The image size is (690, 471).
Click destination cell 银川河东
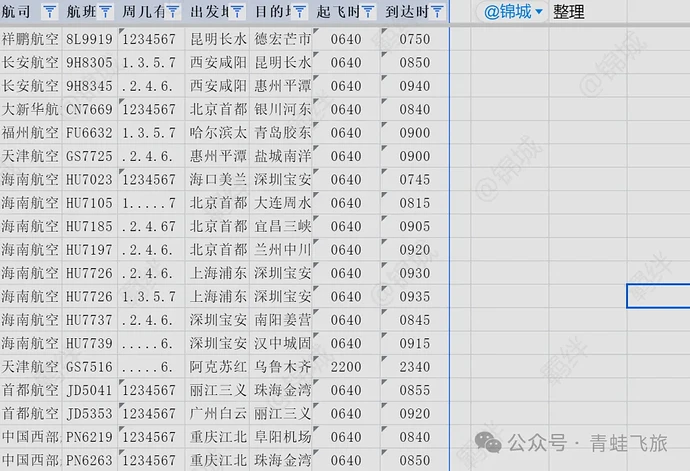[x=283, y=109]
